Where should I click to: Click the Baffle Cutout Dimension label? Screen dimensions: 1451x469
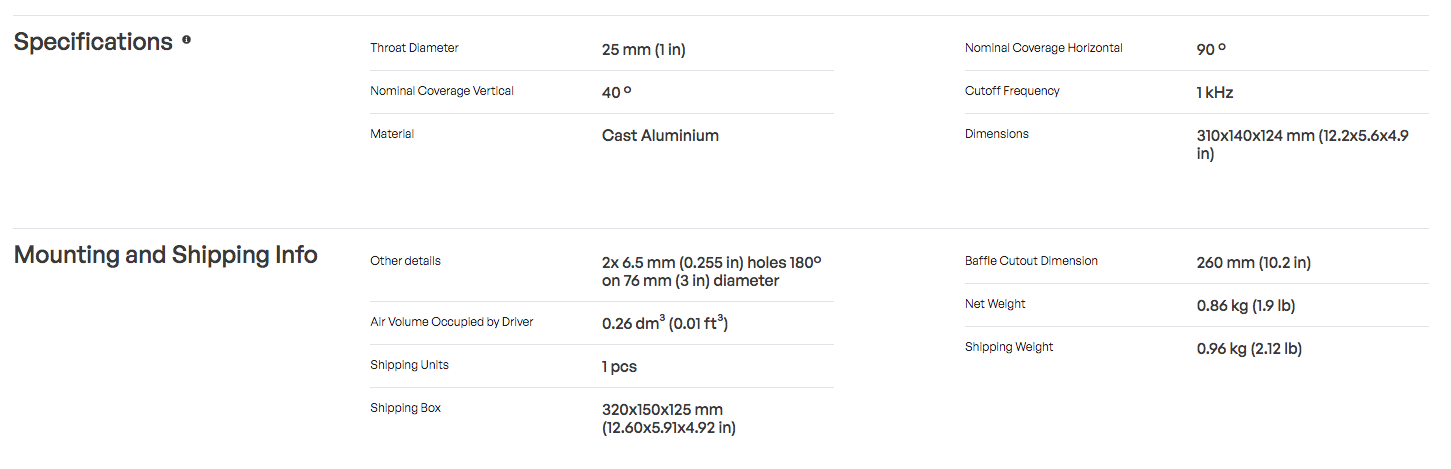point(1031,261)
